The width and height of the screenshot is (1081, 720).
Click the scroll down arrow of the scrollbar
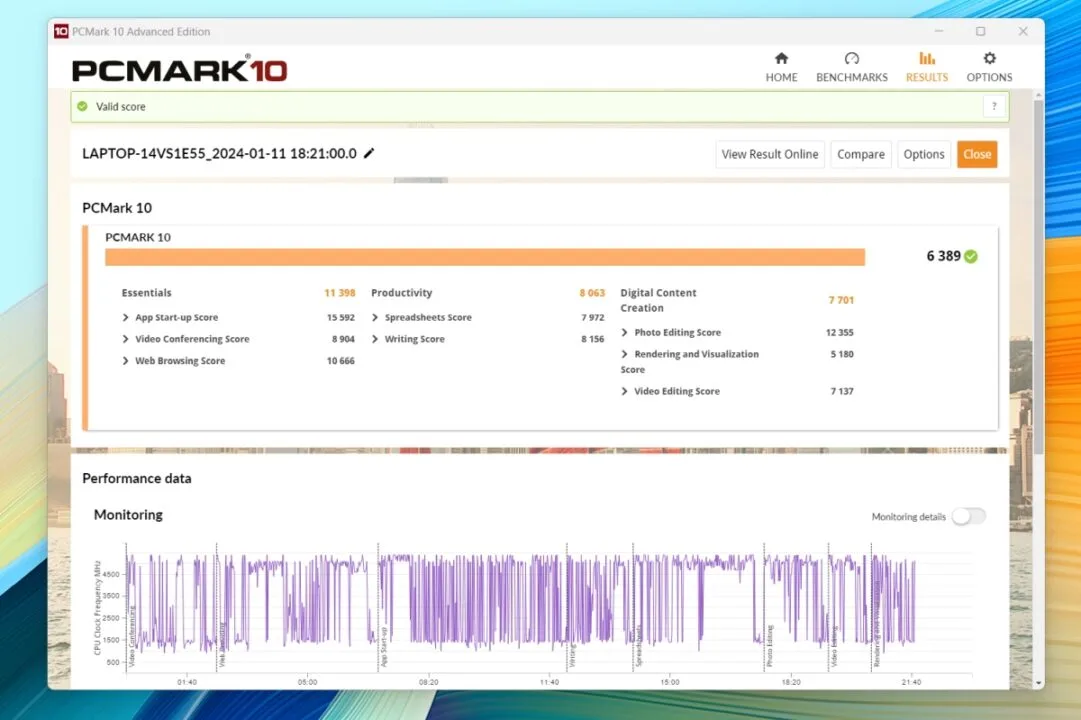(1038, 683)
